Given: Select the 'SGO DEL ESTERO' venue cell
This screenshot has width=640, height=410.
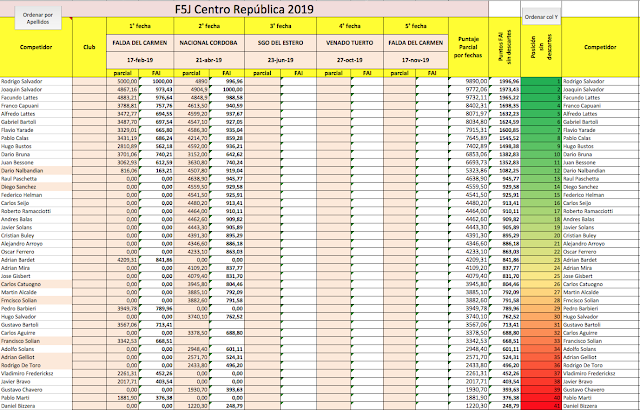Looking at the screenshot, I should point(280,43).
